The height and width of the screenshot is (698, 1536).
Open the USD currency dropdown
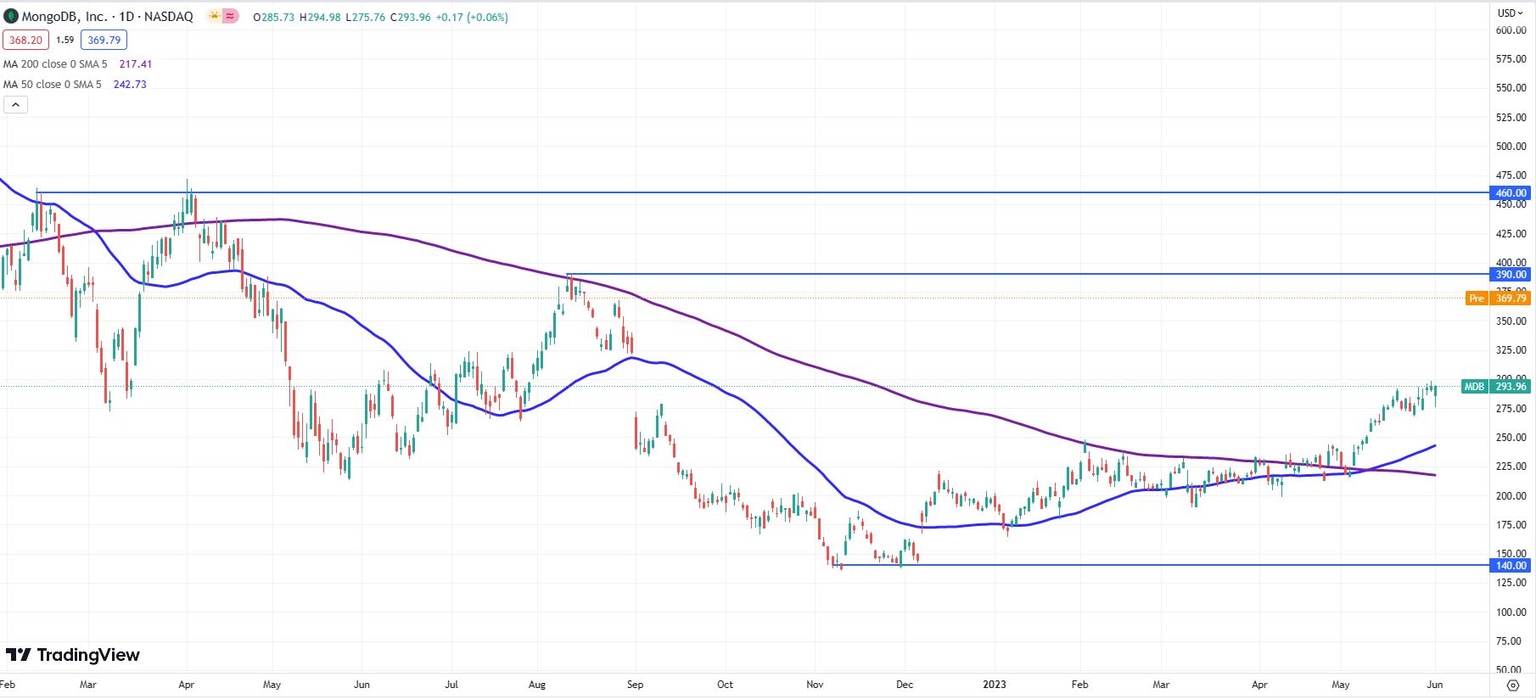[x=1507, y=13]
